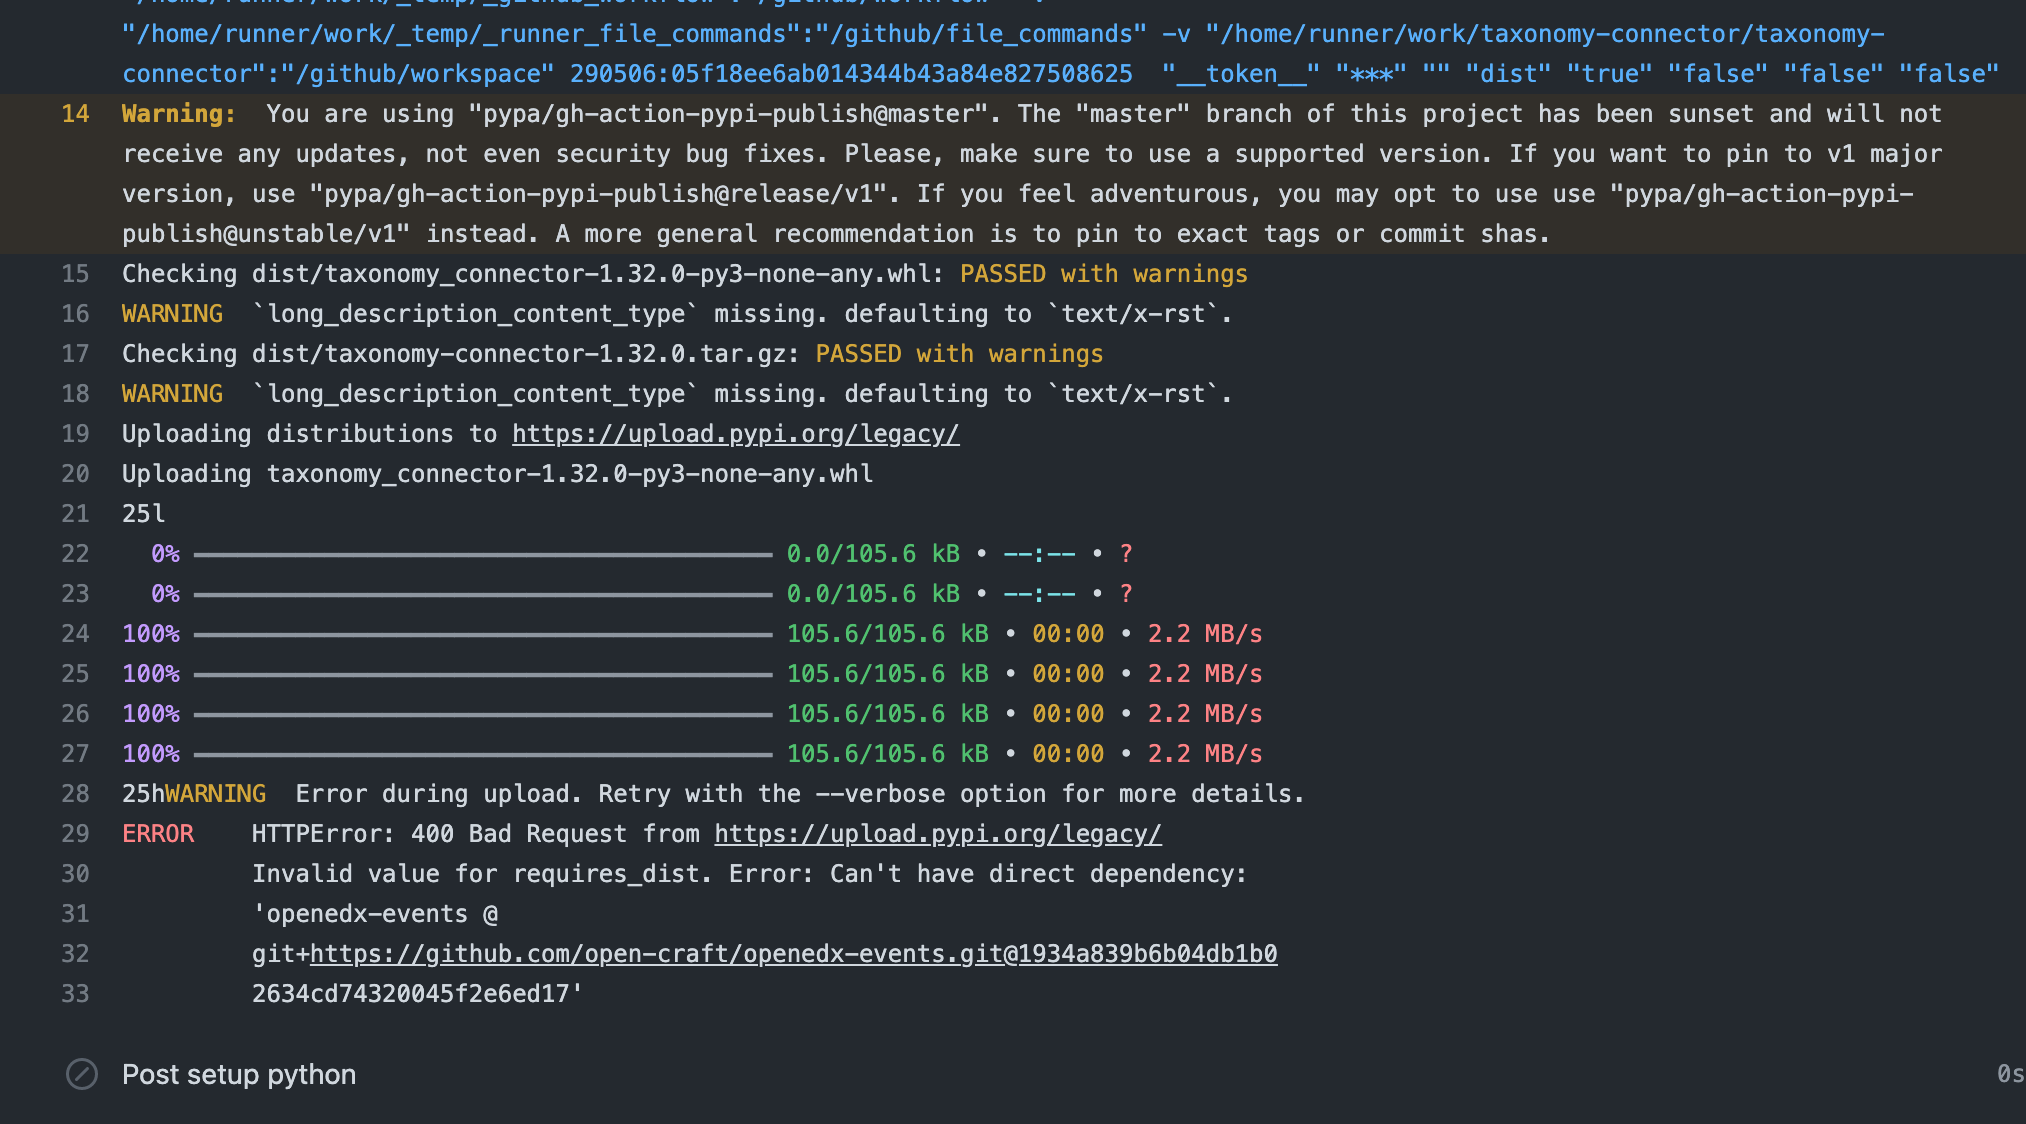
Task: Open the upload.pypi.org link on line 19
Action: coord(736,434)
